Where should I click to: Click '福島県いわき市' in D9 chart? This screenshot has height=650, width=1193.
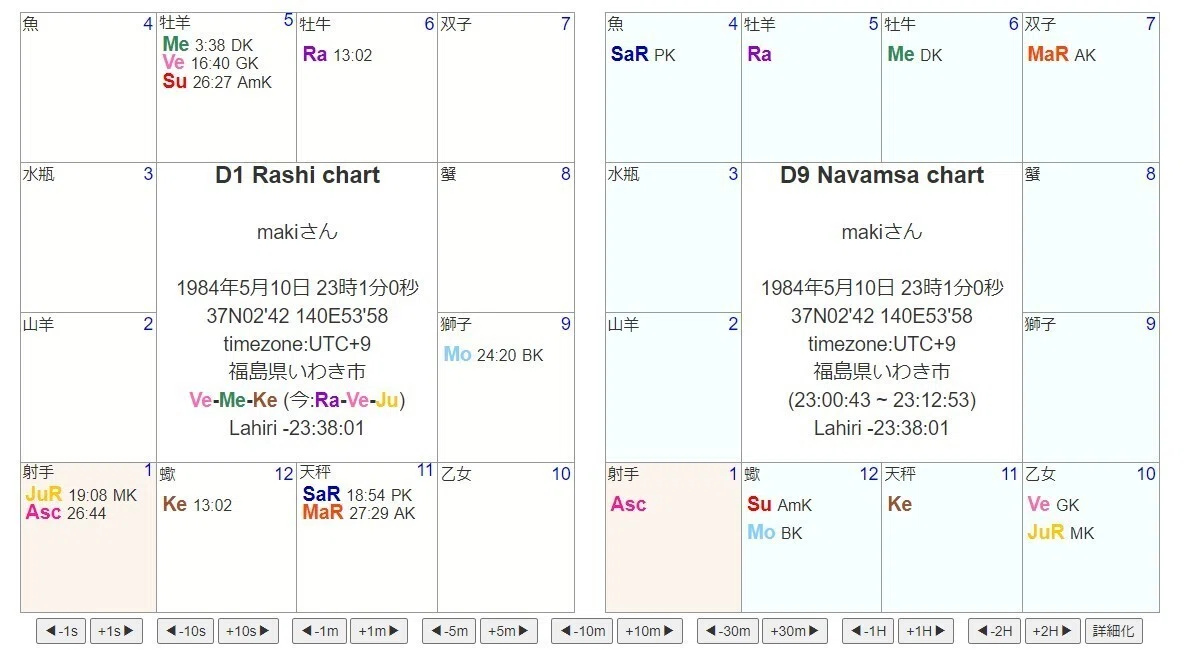[x=882, y=371]
